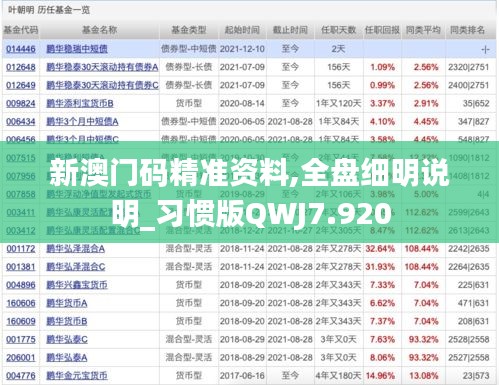Screen dimensions: 499x385
Task: Open 鹏华稳瑞中短债 fund name link
Action: [x=77, y=49]
